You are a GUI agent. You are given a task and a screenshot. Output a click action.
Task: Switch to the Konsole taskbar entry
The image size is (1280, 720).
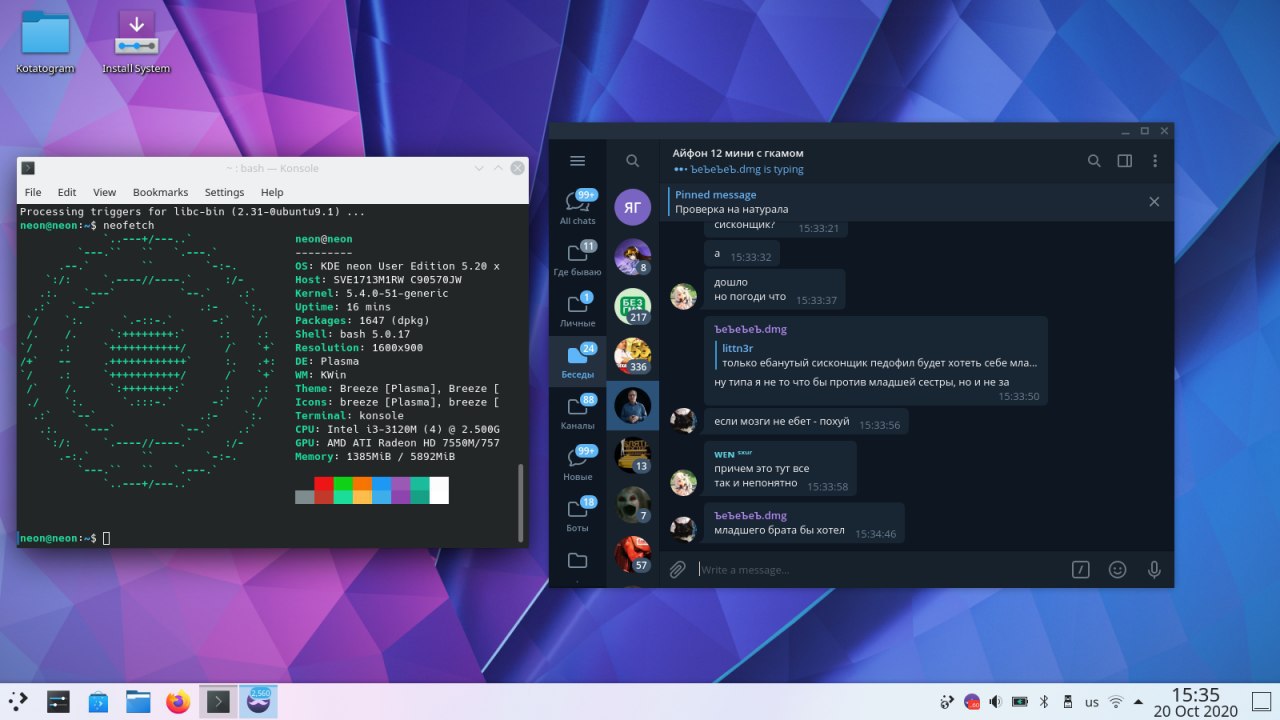tap(218, 702)
